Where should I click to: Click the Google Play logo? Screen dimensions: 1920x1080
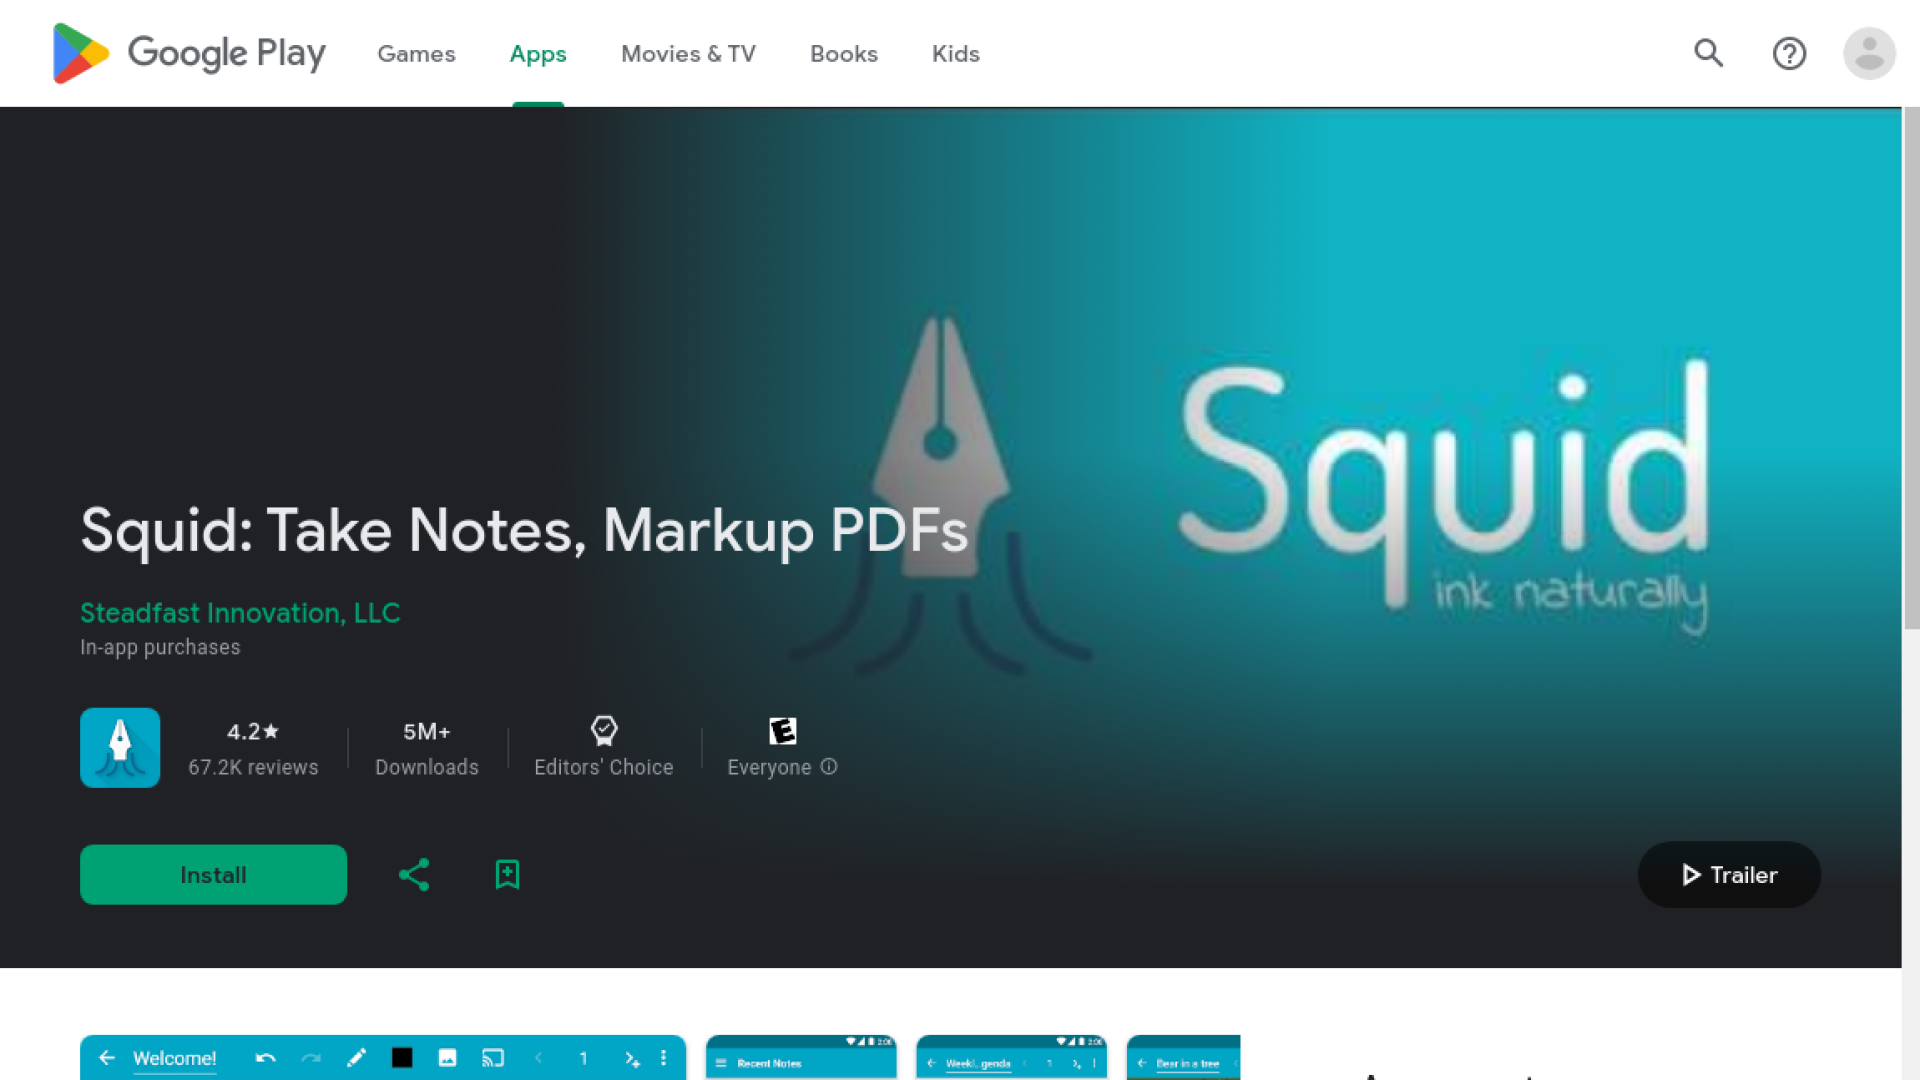point(189,53)
